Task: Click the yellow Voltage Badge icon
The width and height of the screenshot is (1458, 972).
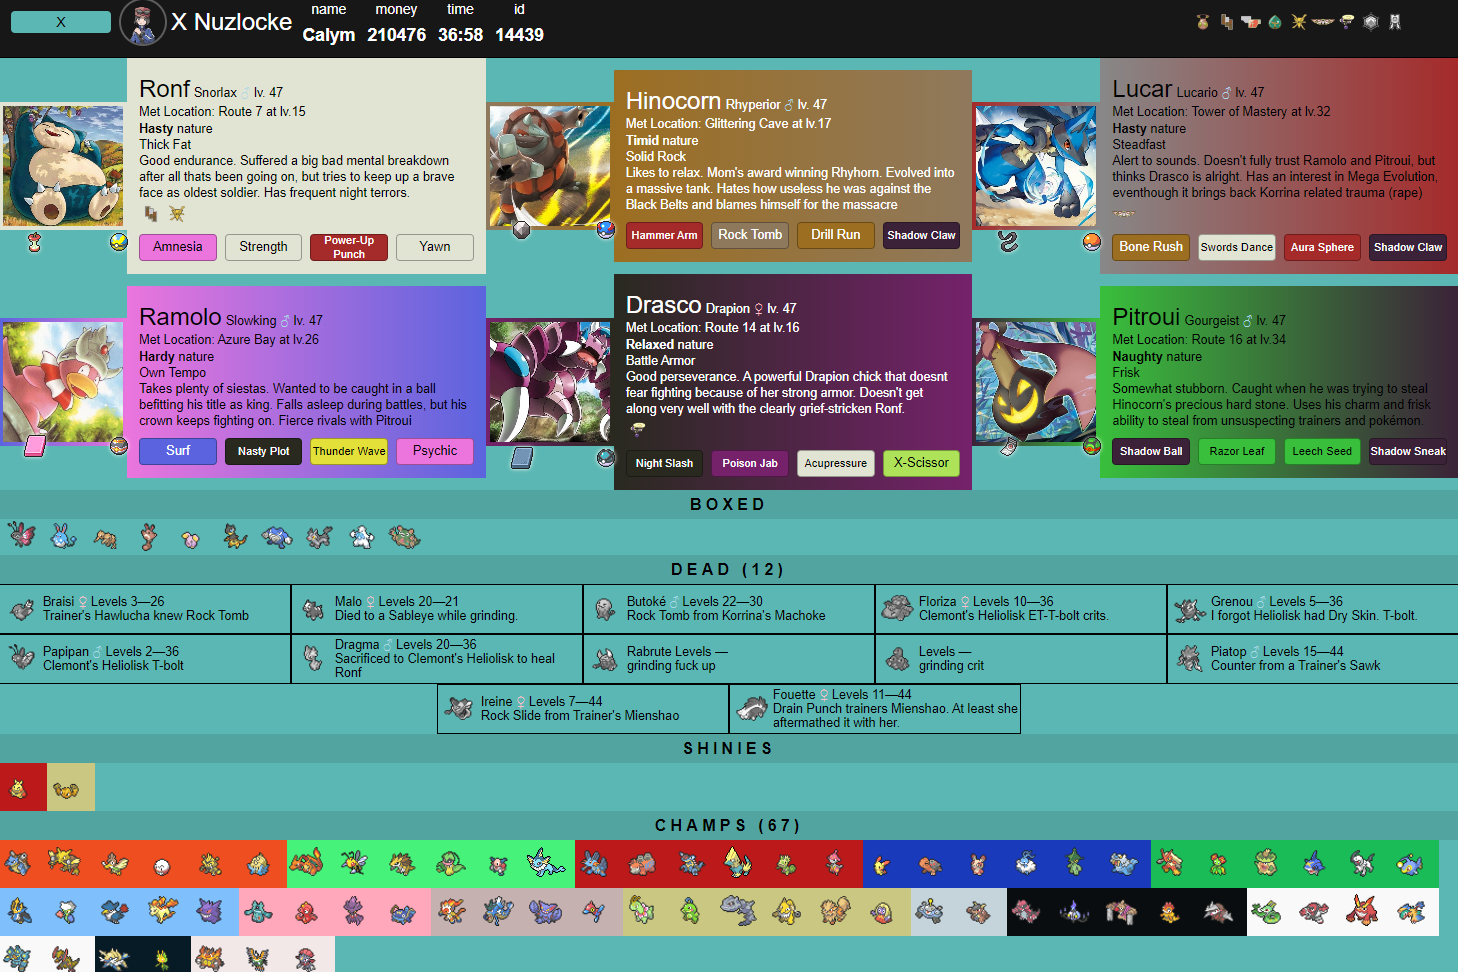Action: click(1299, 22)
